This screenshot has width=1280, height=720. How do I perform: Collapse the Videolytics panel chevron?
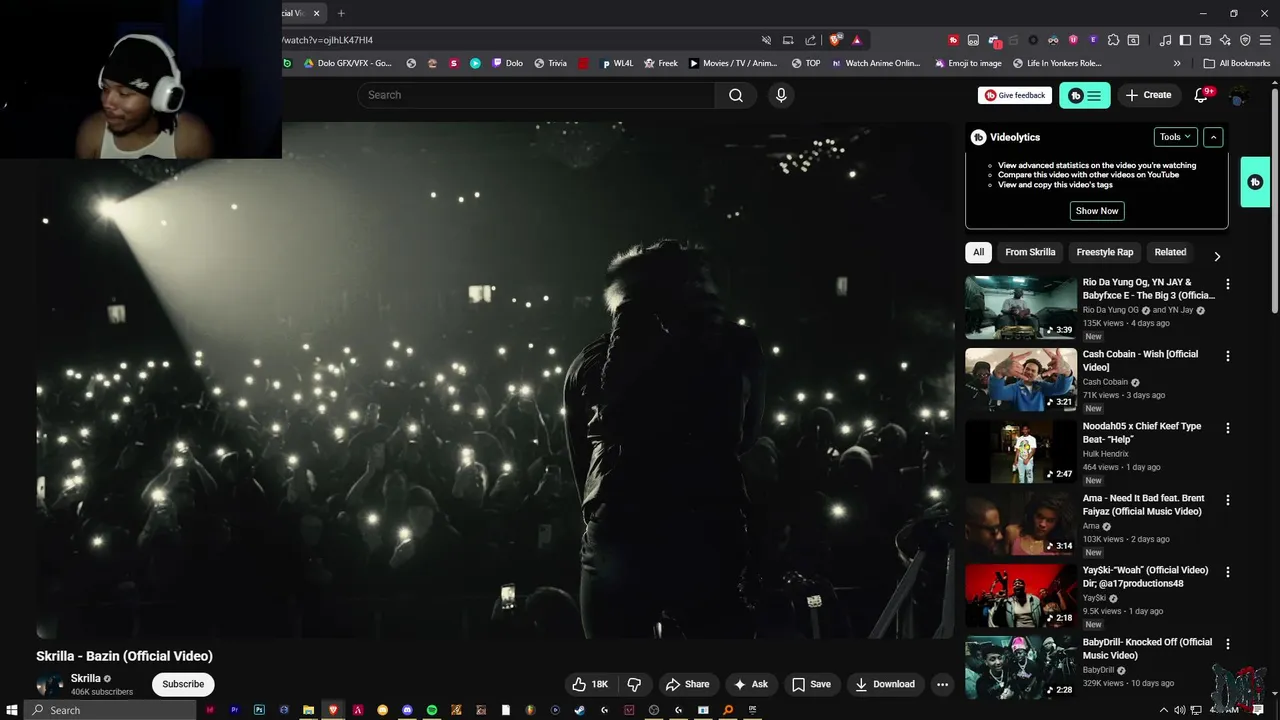(x=1212, y=137)
